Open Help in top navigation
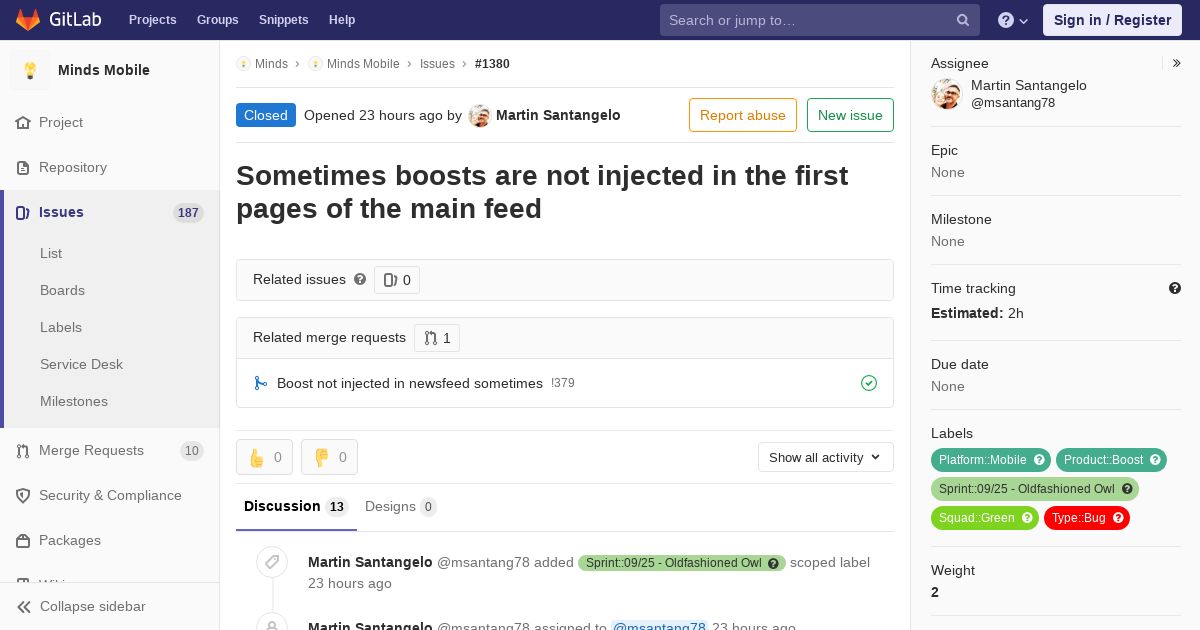Image resolution: width=1200 pixels, height=630 pixels. [x=342, y=20]
